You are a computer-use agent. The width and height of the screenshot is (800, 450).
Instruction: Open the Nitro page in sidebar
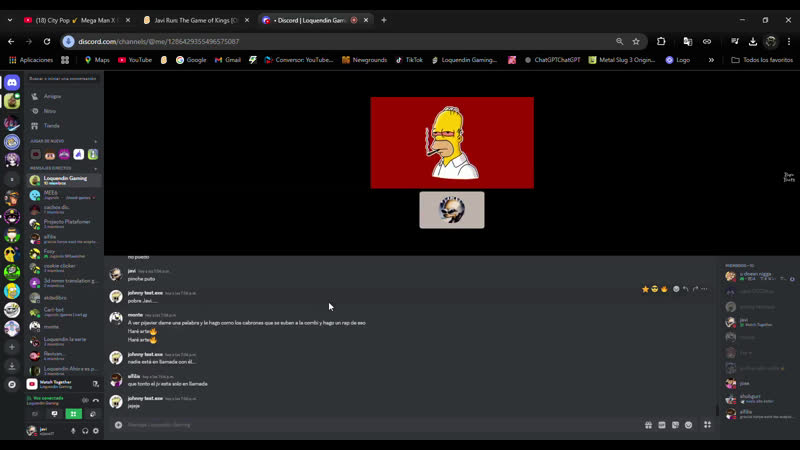pyautogui.click(x=49, y=111)
